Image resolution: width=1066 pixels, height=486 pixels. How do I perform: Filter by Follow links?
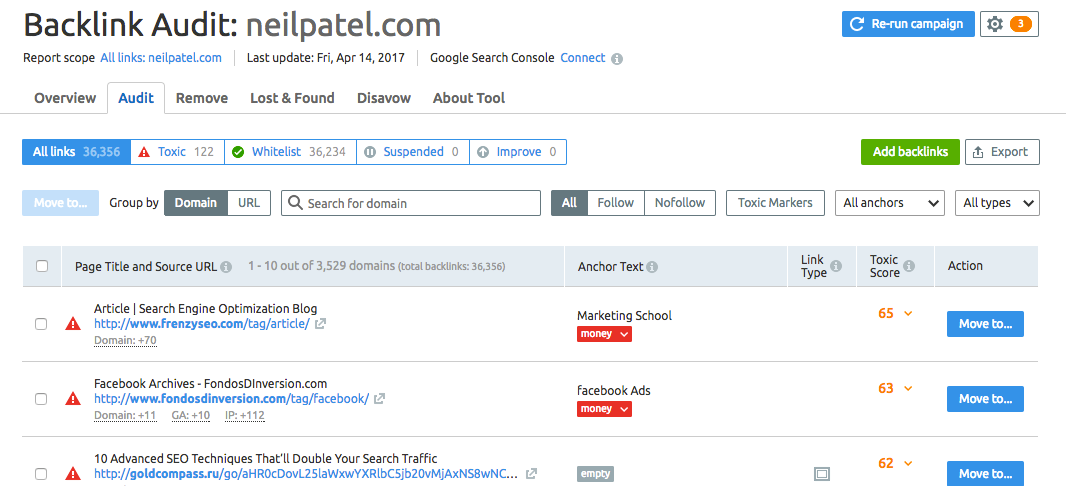pyautogui.click(x=615, y=203)
